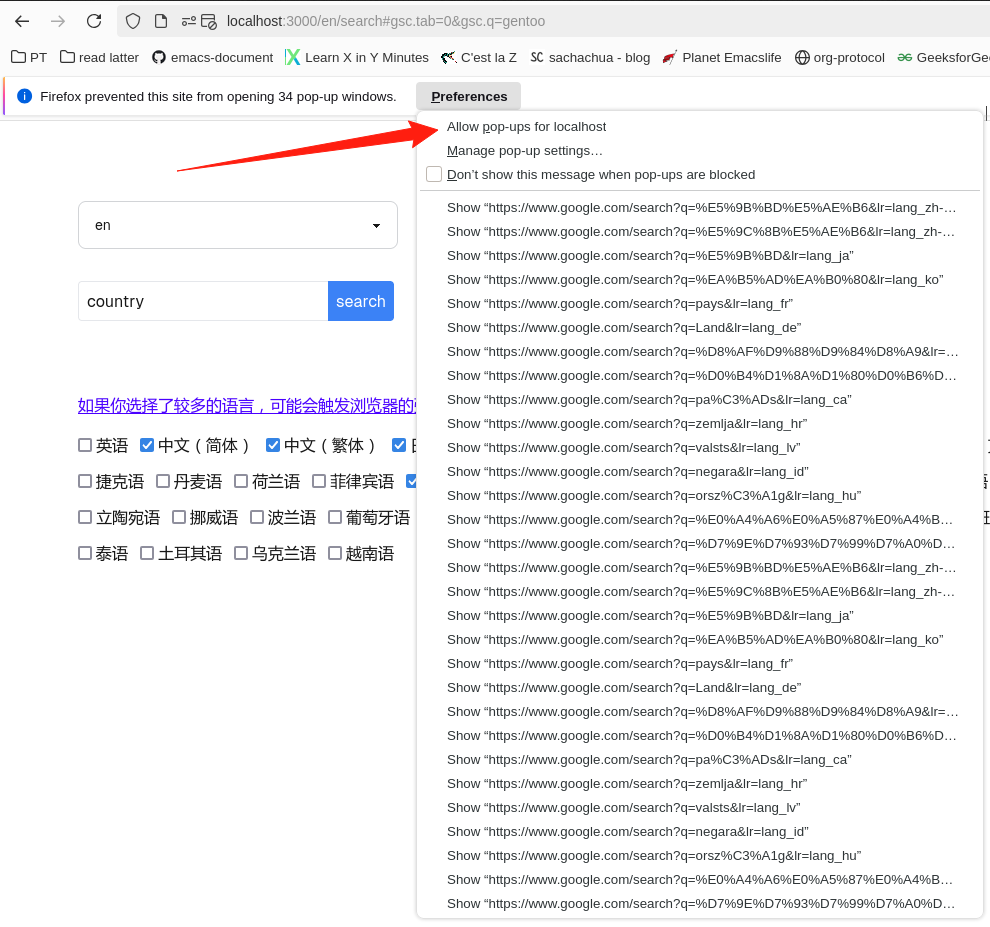Viewport: 990px width, 927px height.
Task: Open the org-protocol bookmark
Action: [x=839, y=57]
